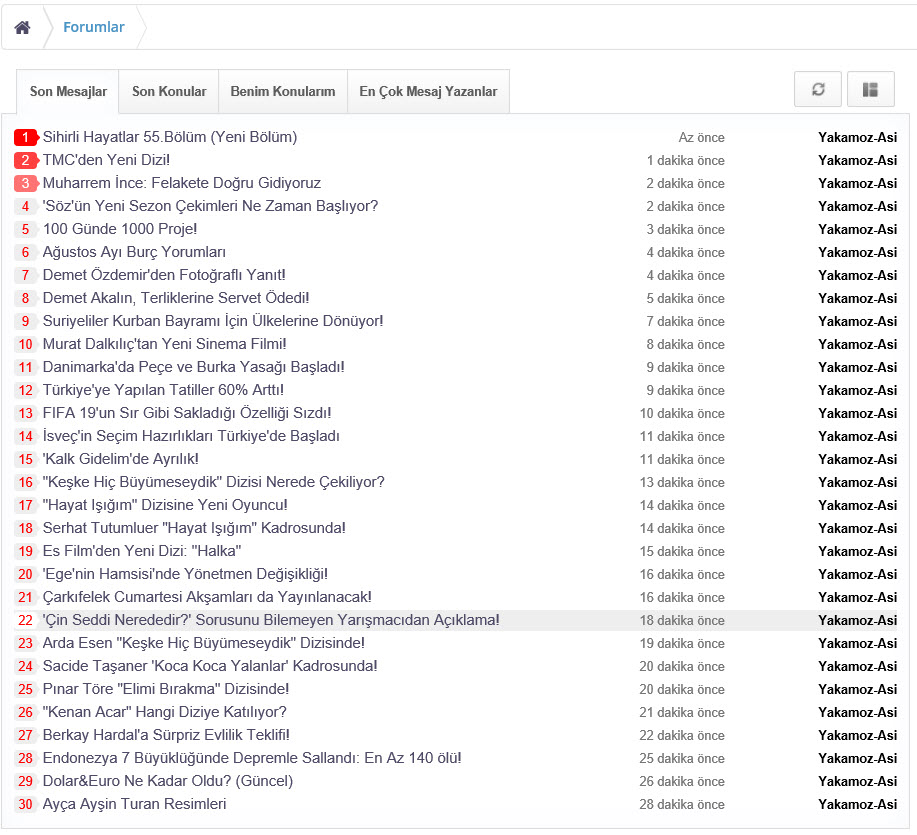Click the number 3 rank badge
The height and width of the screenshot is (835, 917).
click(25, 183)
